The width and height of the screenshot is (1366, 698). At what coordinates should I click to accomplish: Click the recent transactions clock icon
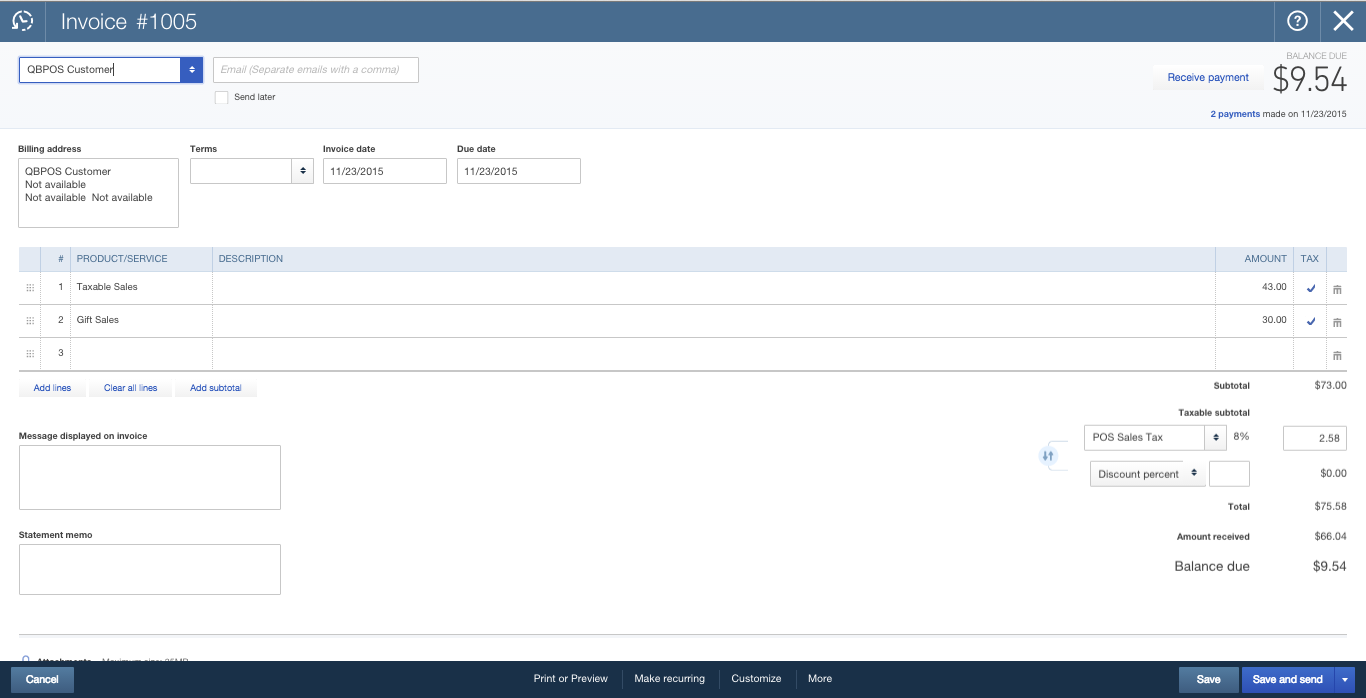point(22,21)
